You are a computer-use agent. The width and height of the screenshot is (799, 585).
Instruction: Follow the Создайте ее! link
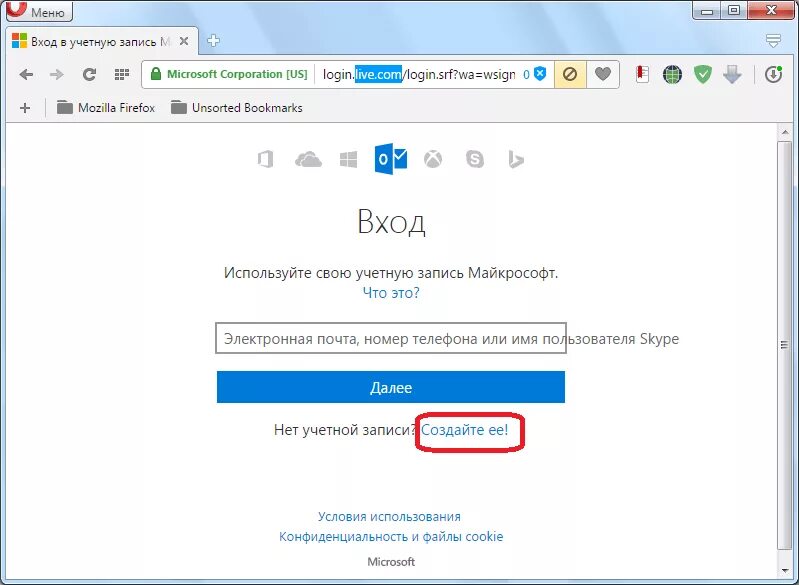coord(464,430)
